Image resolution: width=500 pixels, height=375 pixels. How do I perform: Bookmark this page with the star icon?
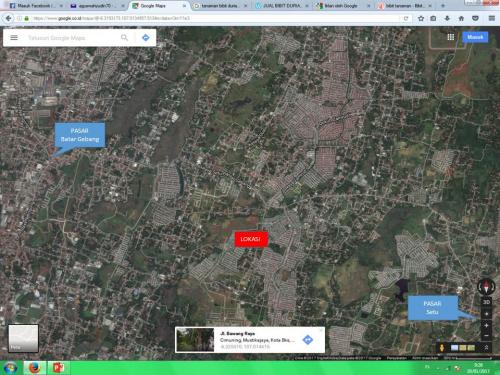tap(421, 18)
